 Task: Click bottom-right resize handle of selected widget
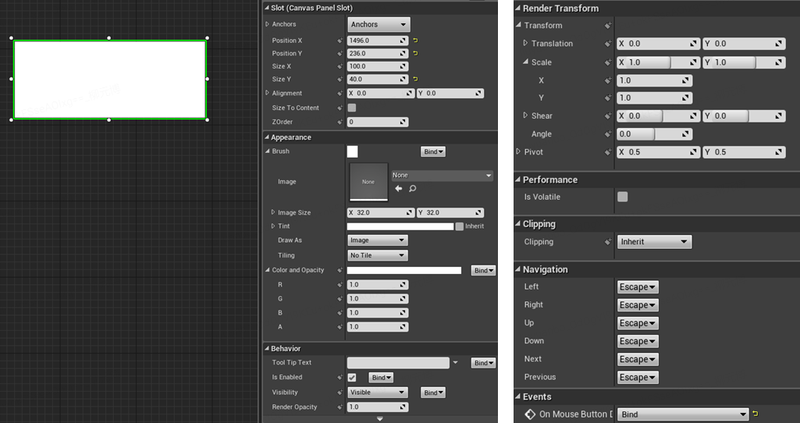coord(207,120)
